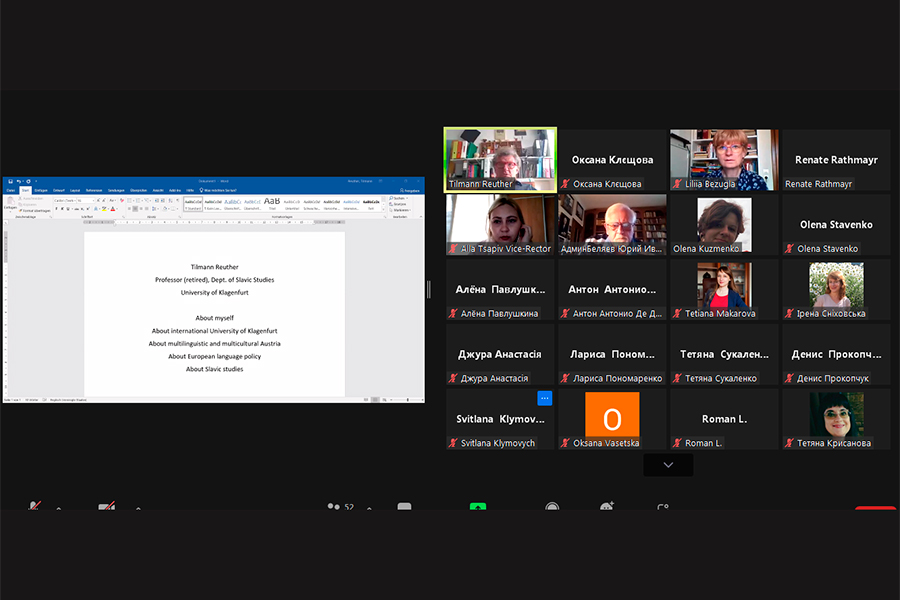
Task: Click Freigeben share button in Word
Action: point(410,191)
